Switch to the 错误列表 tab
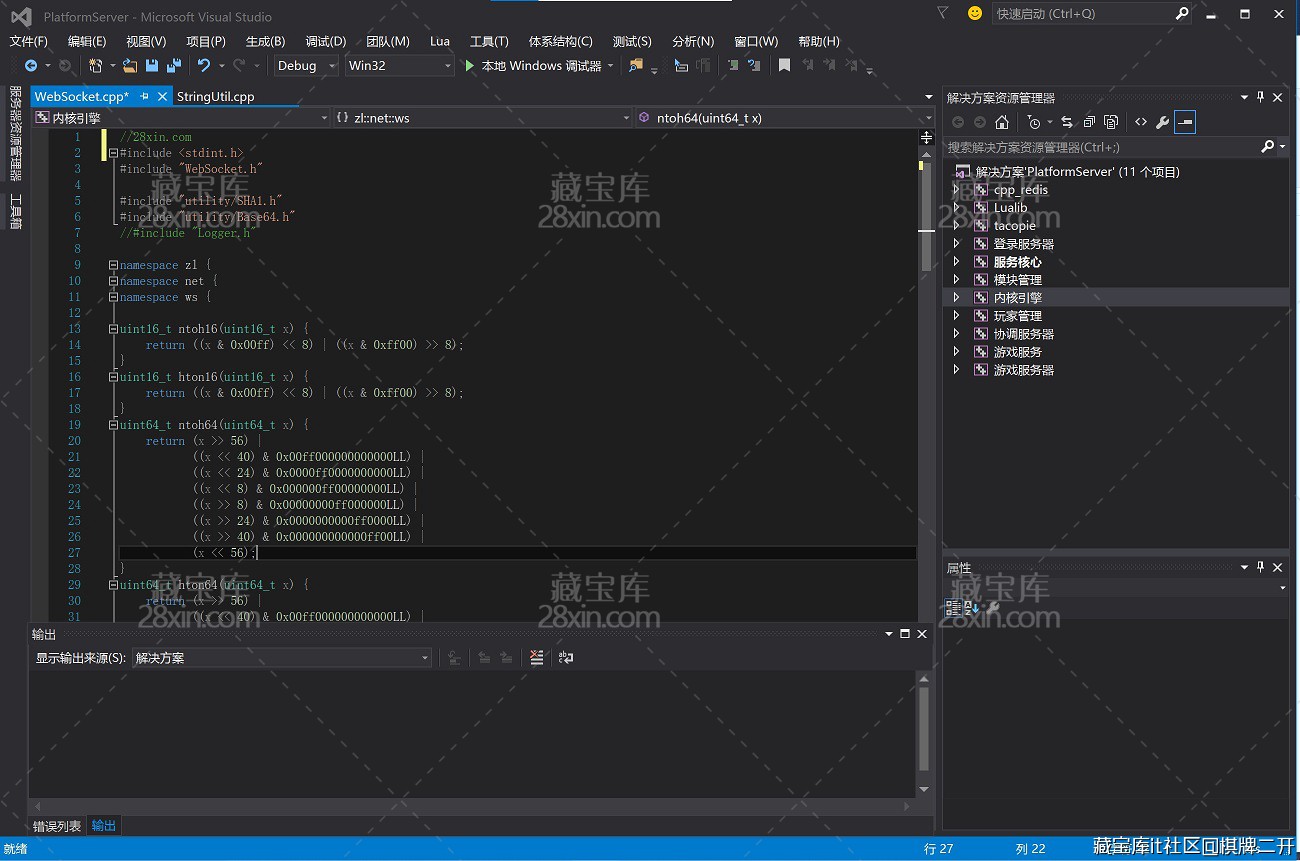This screenshot has width=1300, height=861. 57,826
